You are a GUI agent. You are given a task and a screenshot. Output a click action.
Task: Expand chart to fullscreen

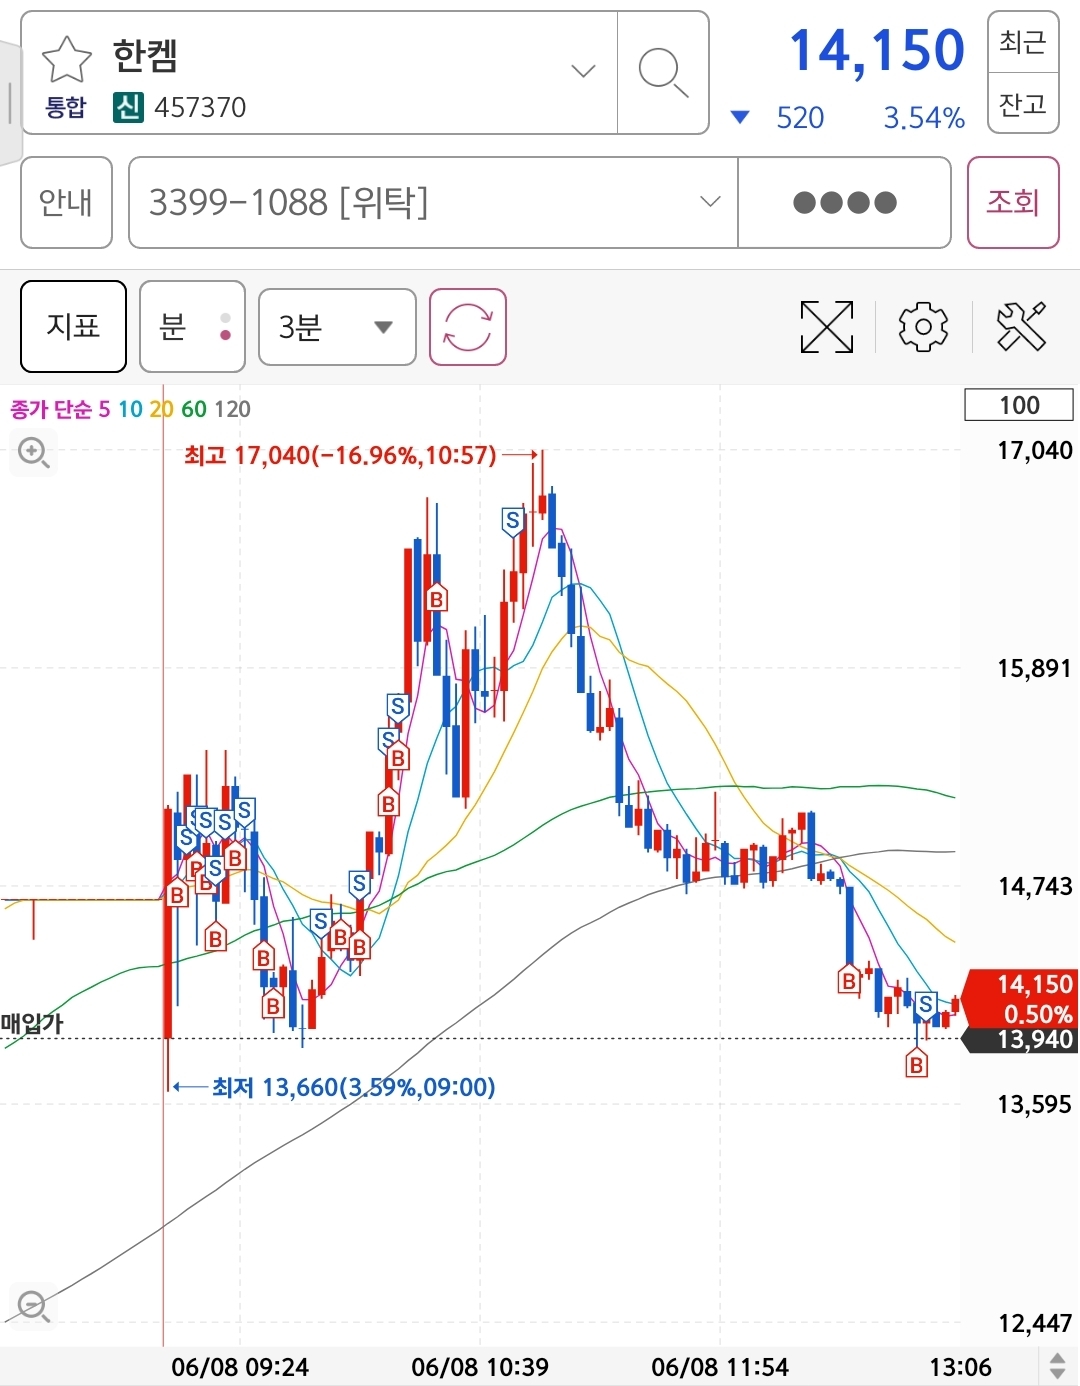827,327
